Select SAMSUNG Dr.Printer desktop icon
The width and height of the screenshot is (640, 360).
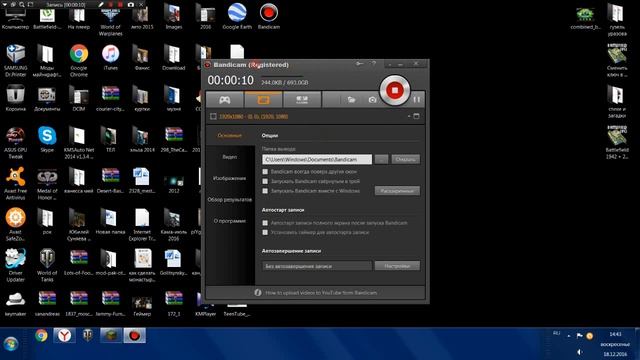(x=16, y=60)
